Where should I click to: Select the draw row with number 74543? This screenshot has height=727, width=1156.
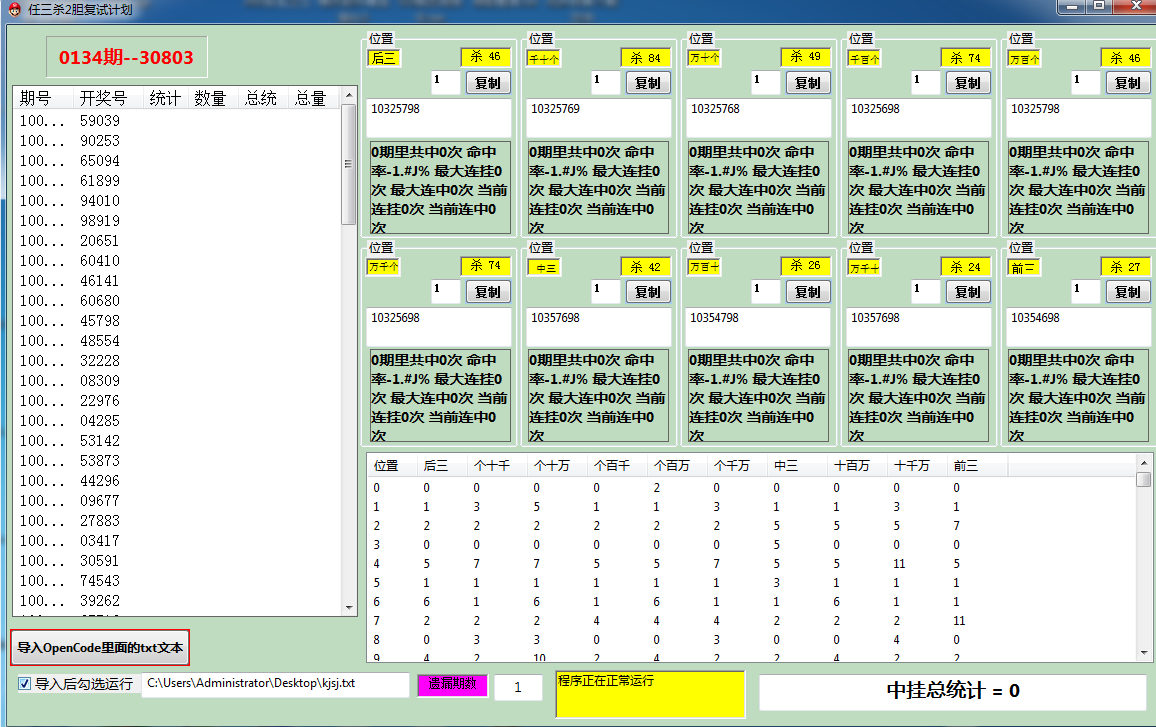pos(100,581)
